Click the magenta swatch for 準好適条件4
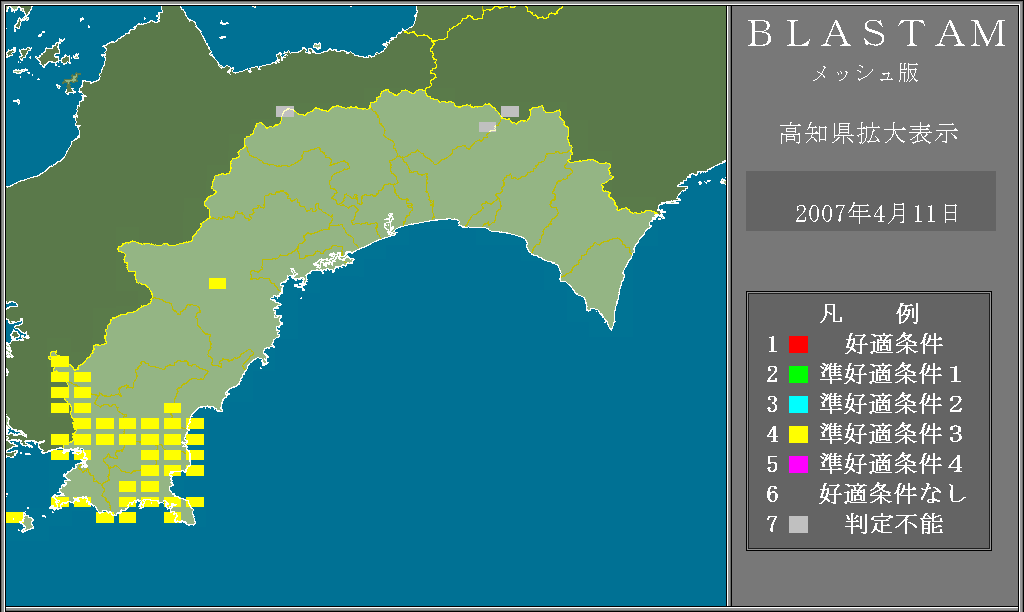1024x612 pixels. click(798, 464)
